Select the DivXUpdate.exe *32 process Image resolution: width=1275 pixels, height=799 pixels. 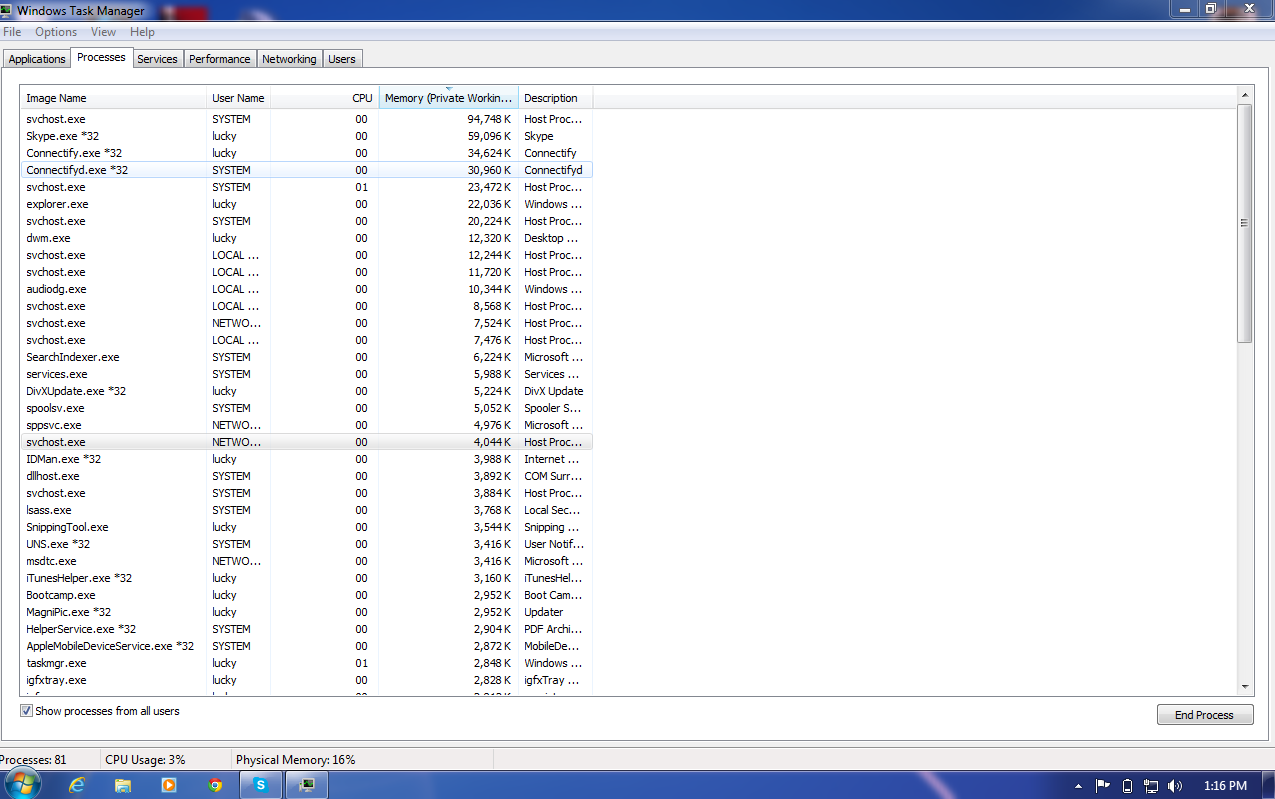[306, 391]
